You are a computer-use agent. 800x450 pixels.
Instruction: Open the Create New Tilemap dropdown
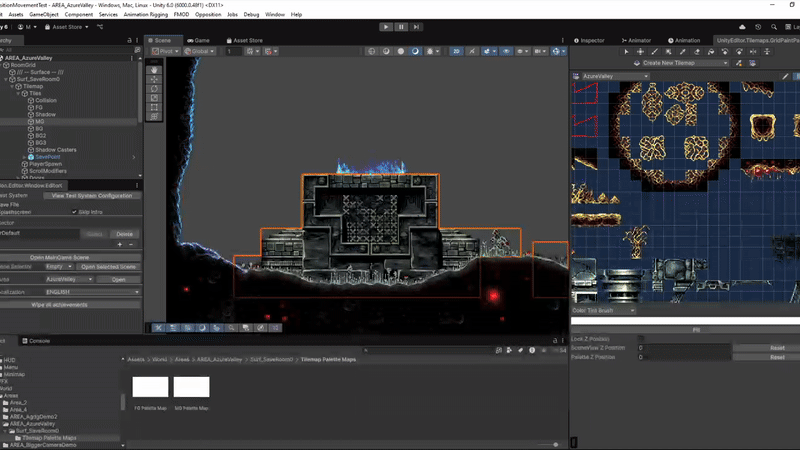click(685, 63)
